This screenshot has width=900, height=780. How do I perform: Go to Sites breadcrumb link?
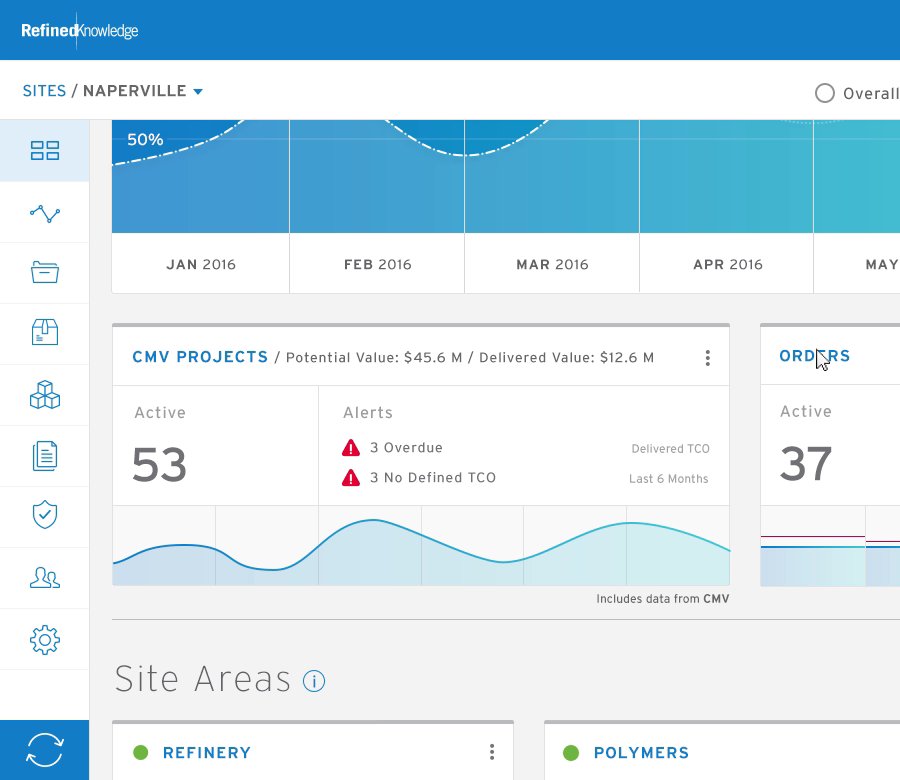(x=44, y=91)
